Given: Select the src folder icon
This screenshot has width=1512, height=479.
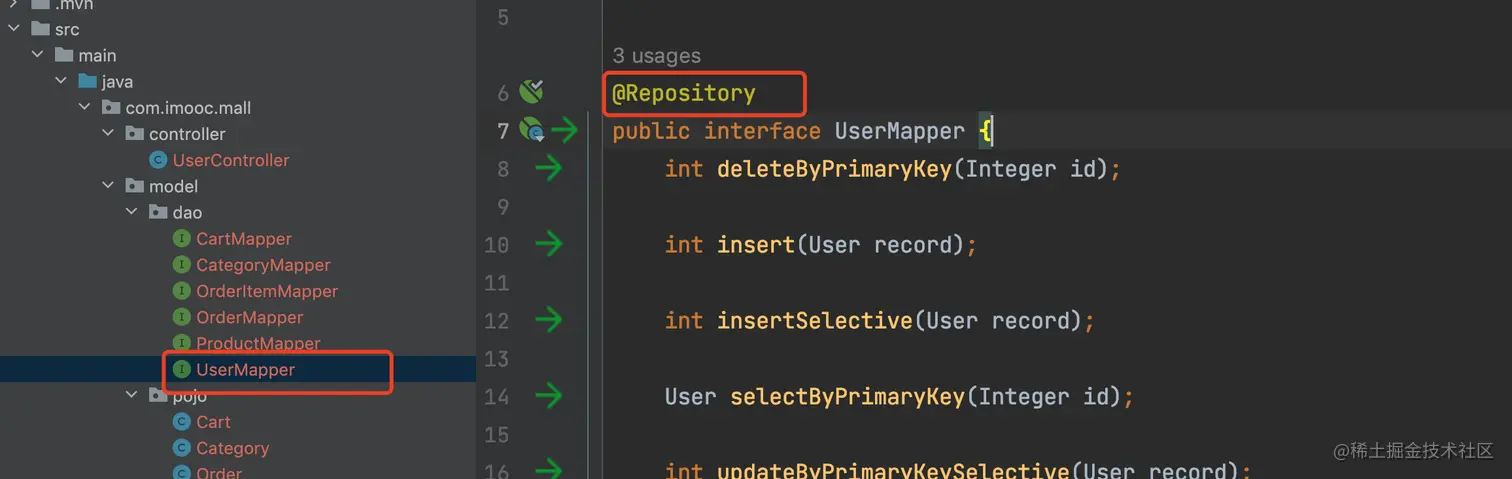Looking at the screenshot, I should (x=39, y=29).
